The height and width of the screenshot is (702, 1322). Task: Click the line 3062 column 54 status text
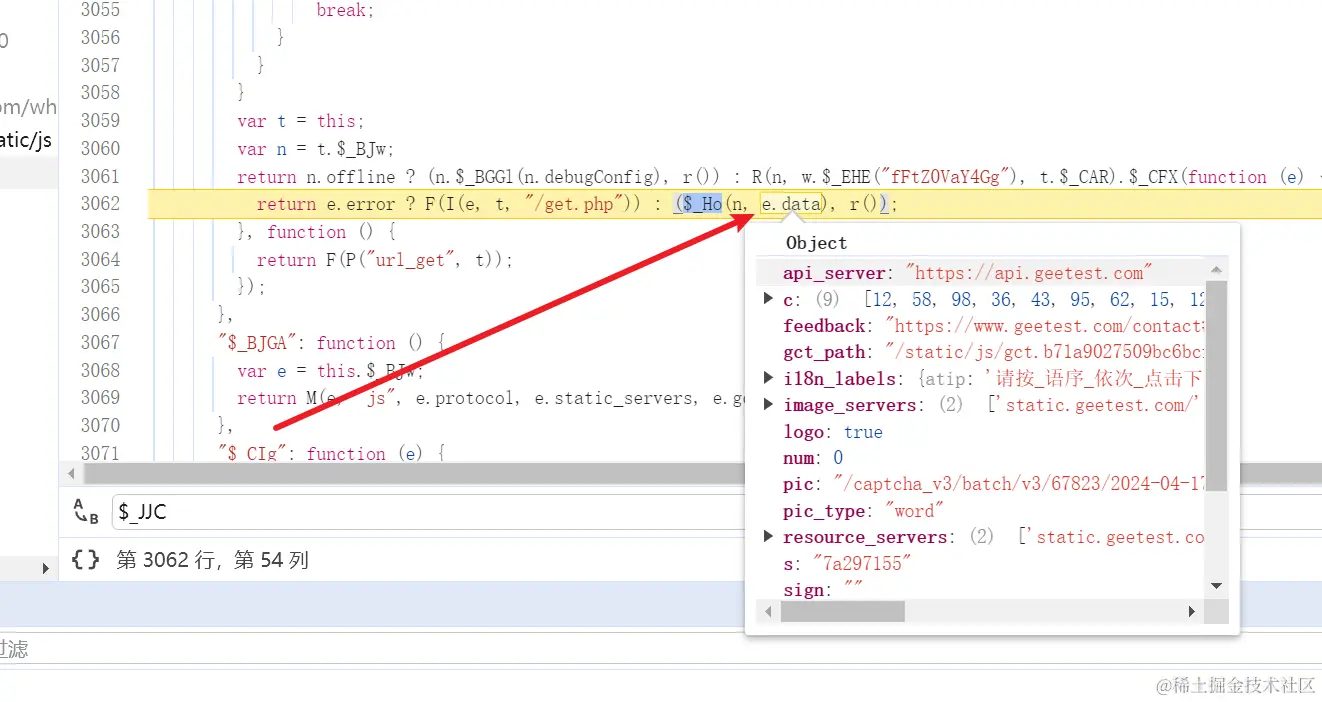tap(212, 560)
